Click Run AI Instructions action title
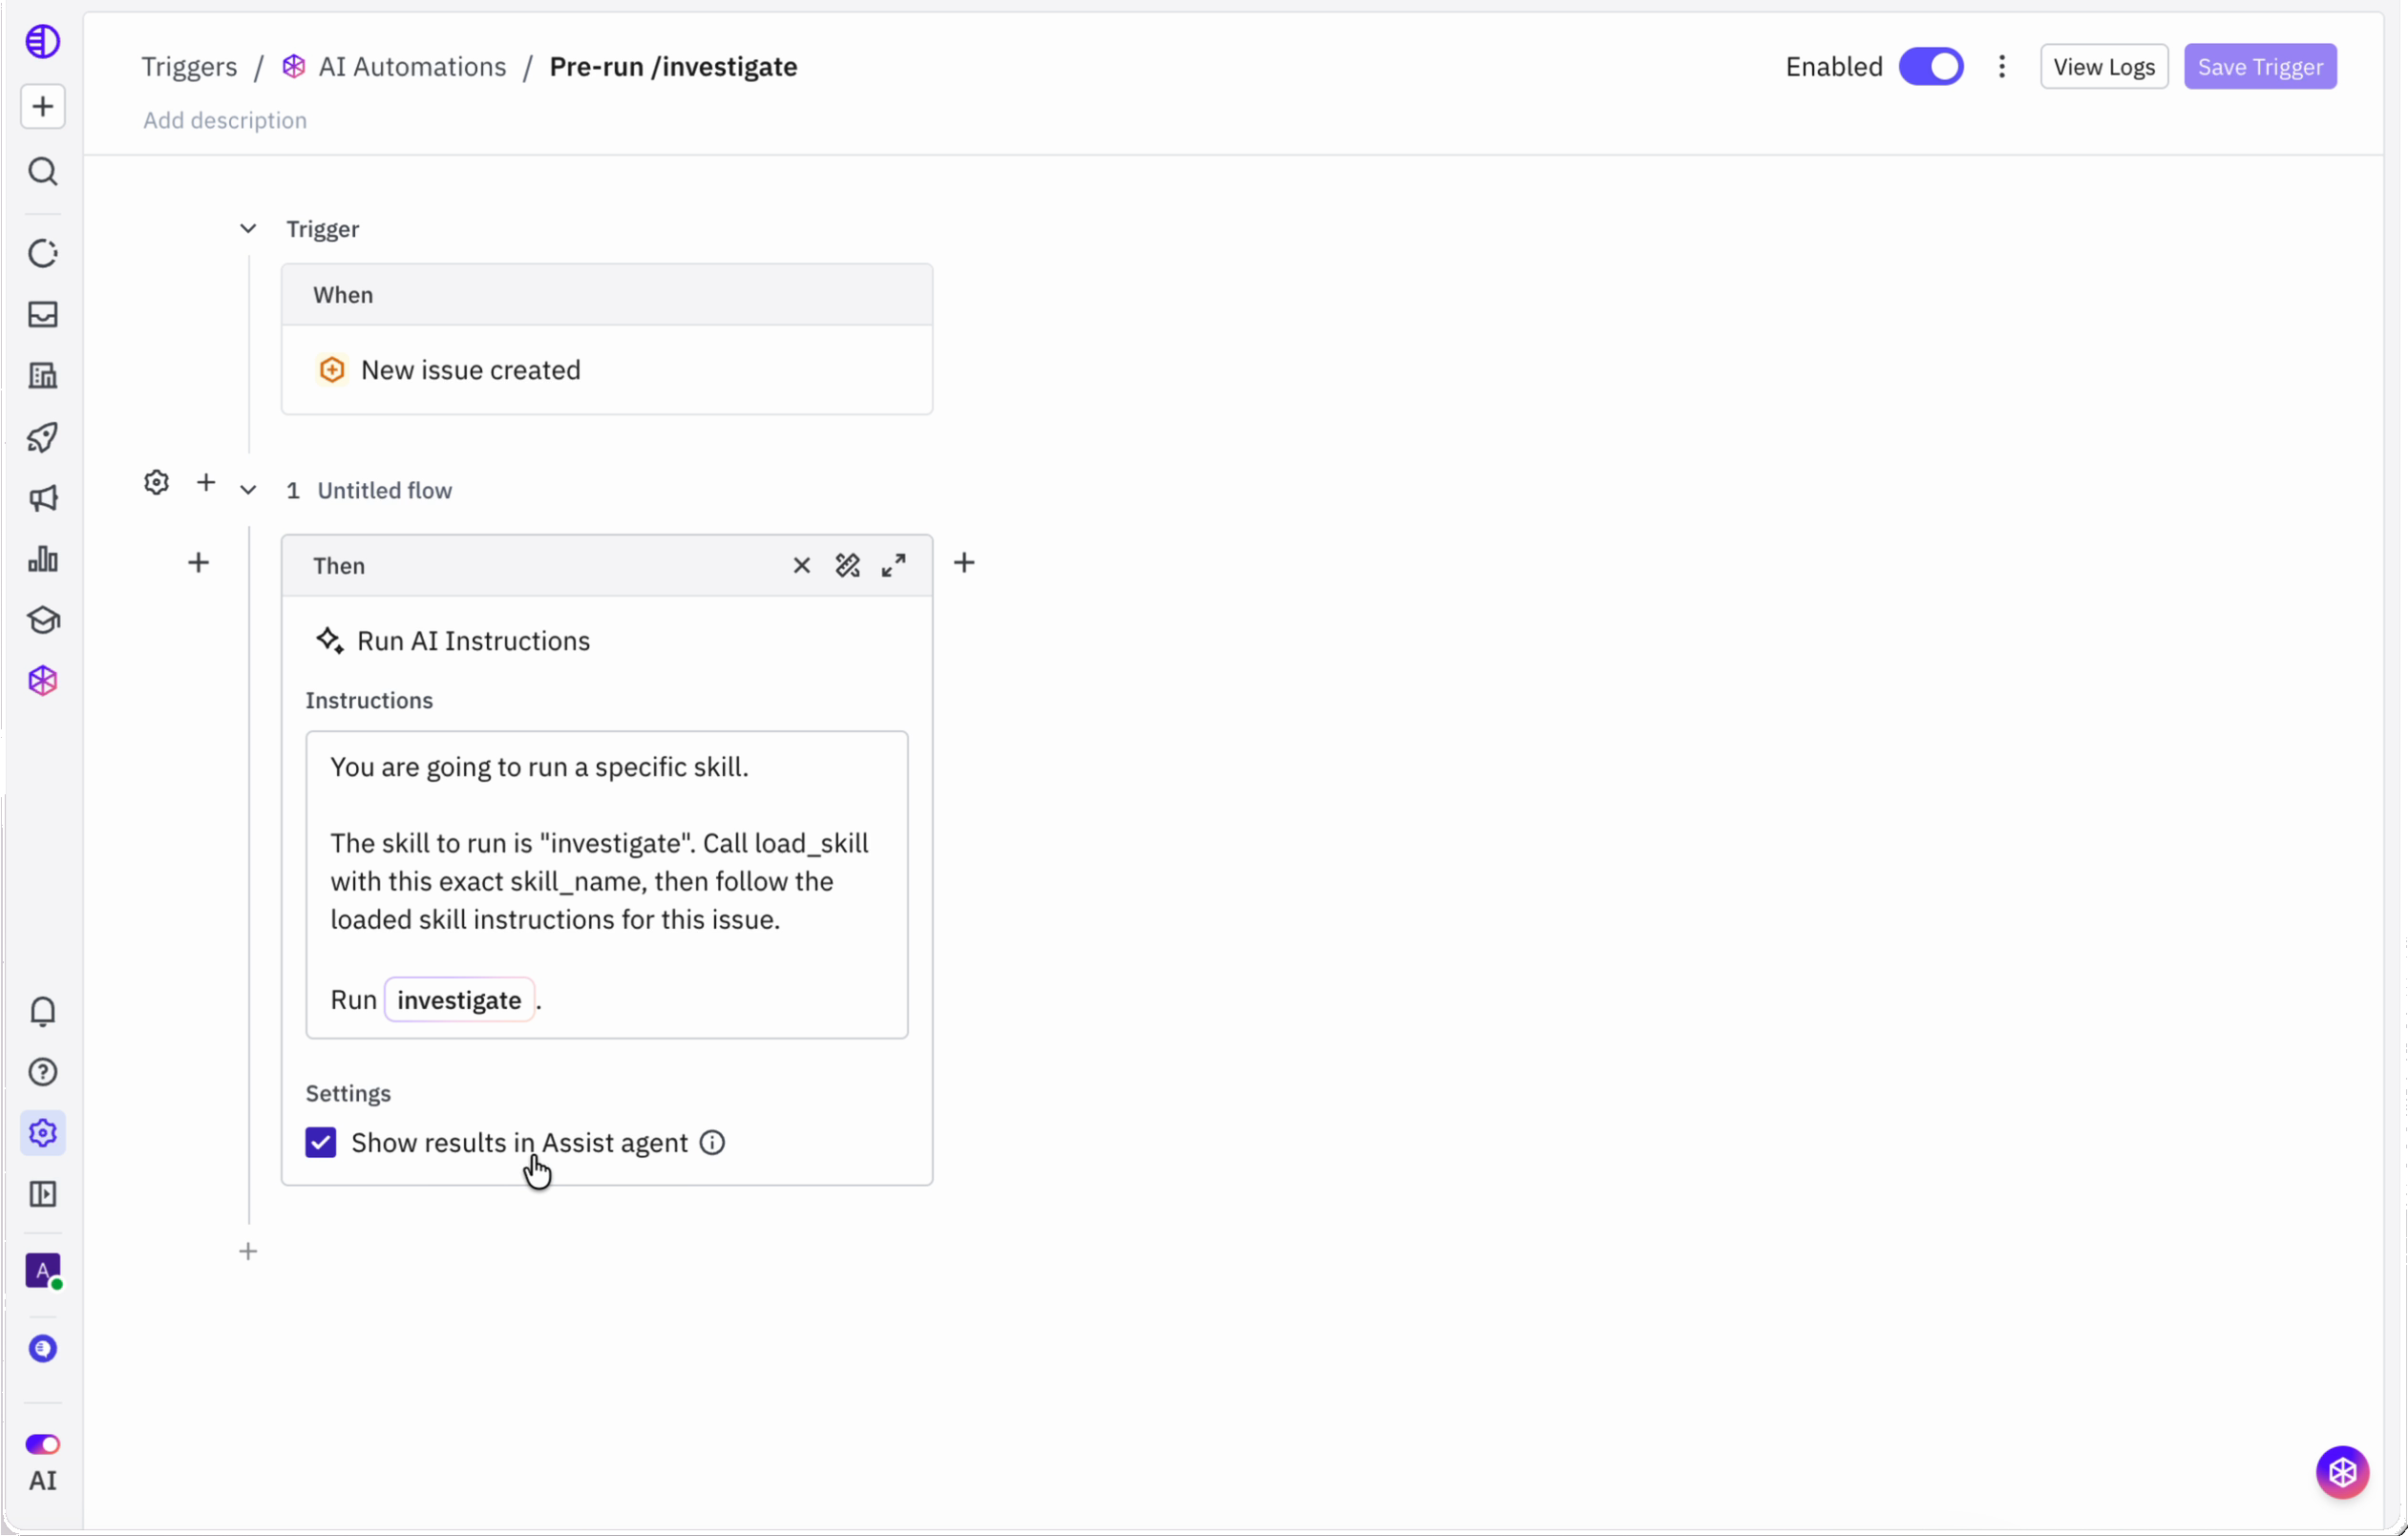2408x1536 pixels. (x=473, y=641)
